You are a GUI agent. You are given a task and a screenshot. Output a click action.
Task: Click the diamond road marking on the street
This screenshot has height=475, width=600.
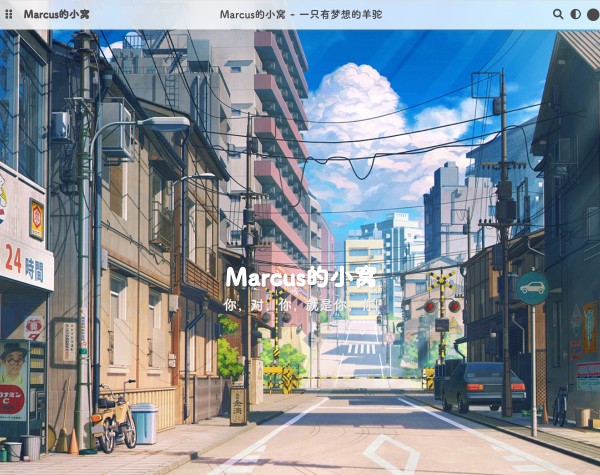coord(391,453)
